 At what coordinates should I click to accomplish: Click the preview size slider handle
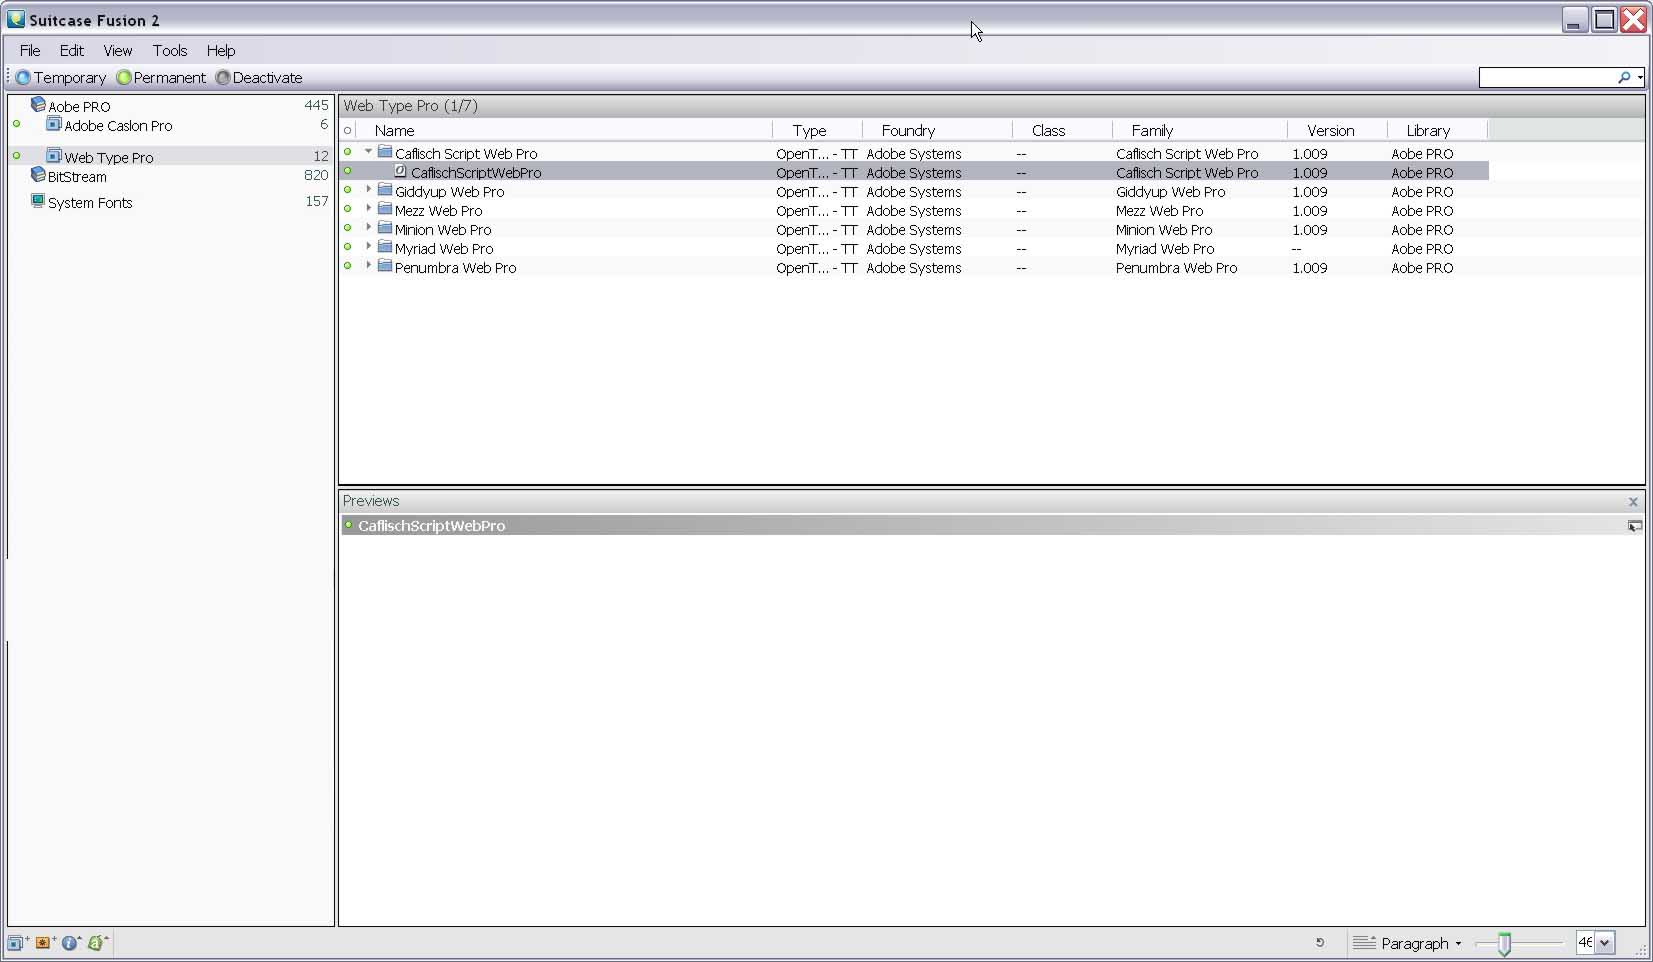click(1504, 943)
